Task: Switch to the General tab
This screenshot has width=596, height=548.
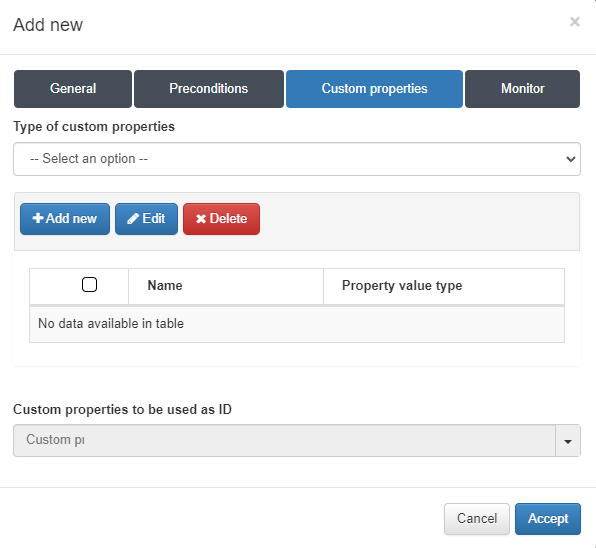Action: coord(73,89)
